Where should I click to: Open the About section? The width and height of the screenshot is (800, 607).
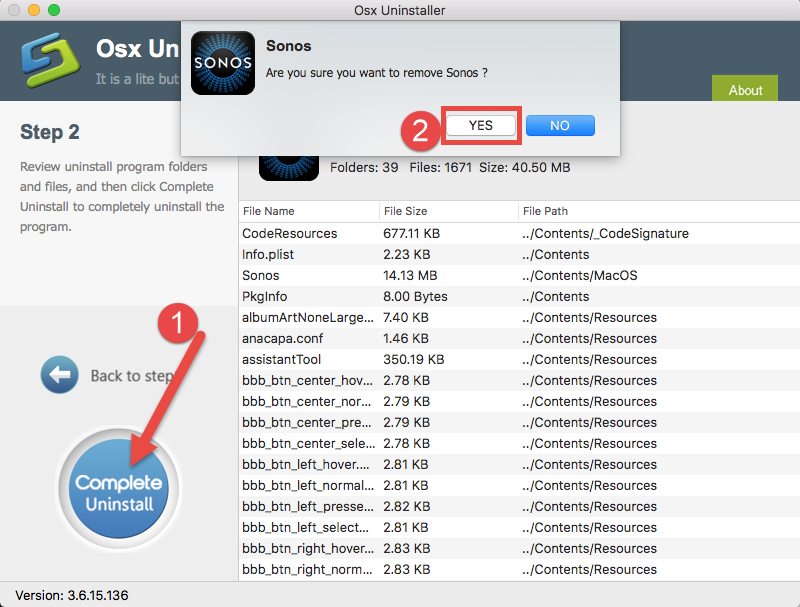[x=744, y=89]
